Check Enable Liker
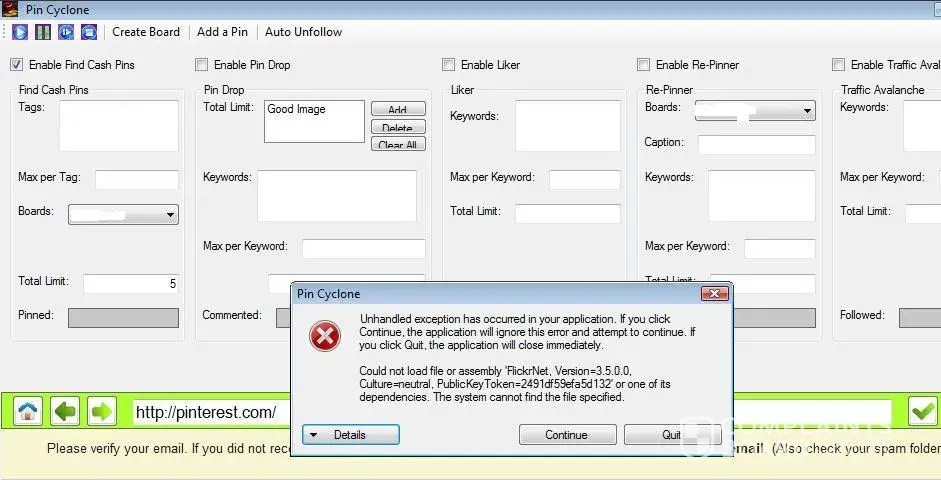941x480 pixels. (x=448, y=64)
